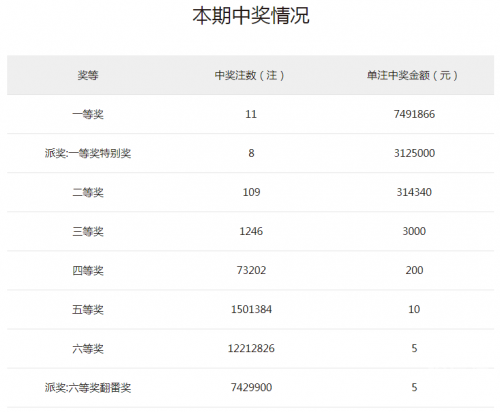
Task: Click the special prize count 8
Action: [x=251, y=153]
